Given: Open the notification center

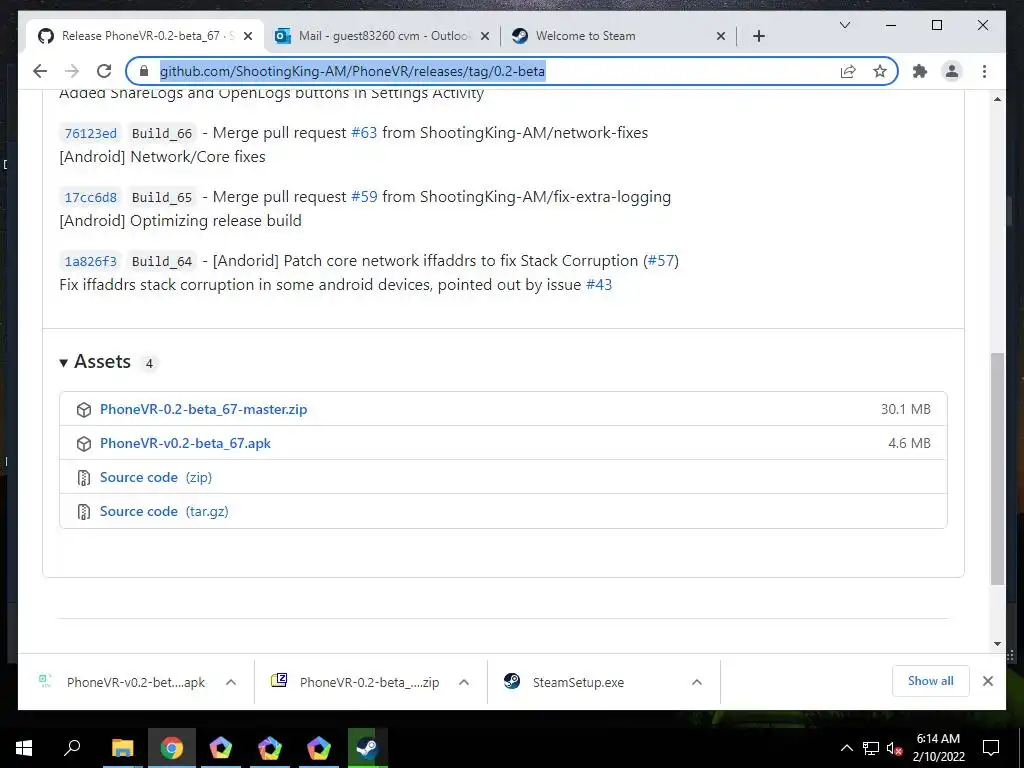Looking at the screenshot, I should pyautogui.click(x=991, y=748).
